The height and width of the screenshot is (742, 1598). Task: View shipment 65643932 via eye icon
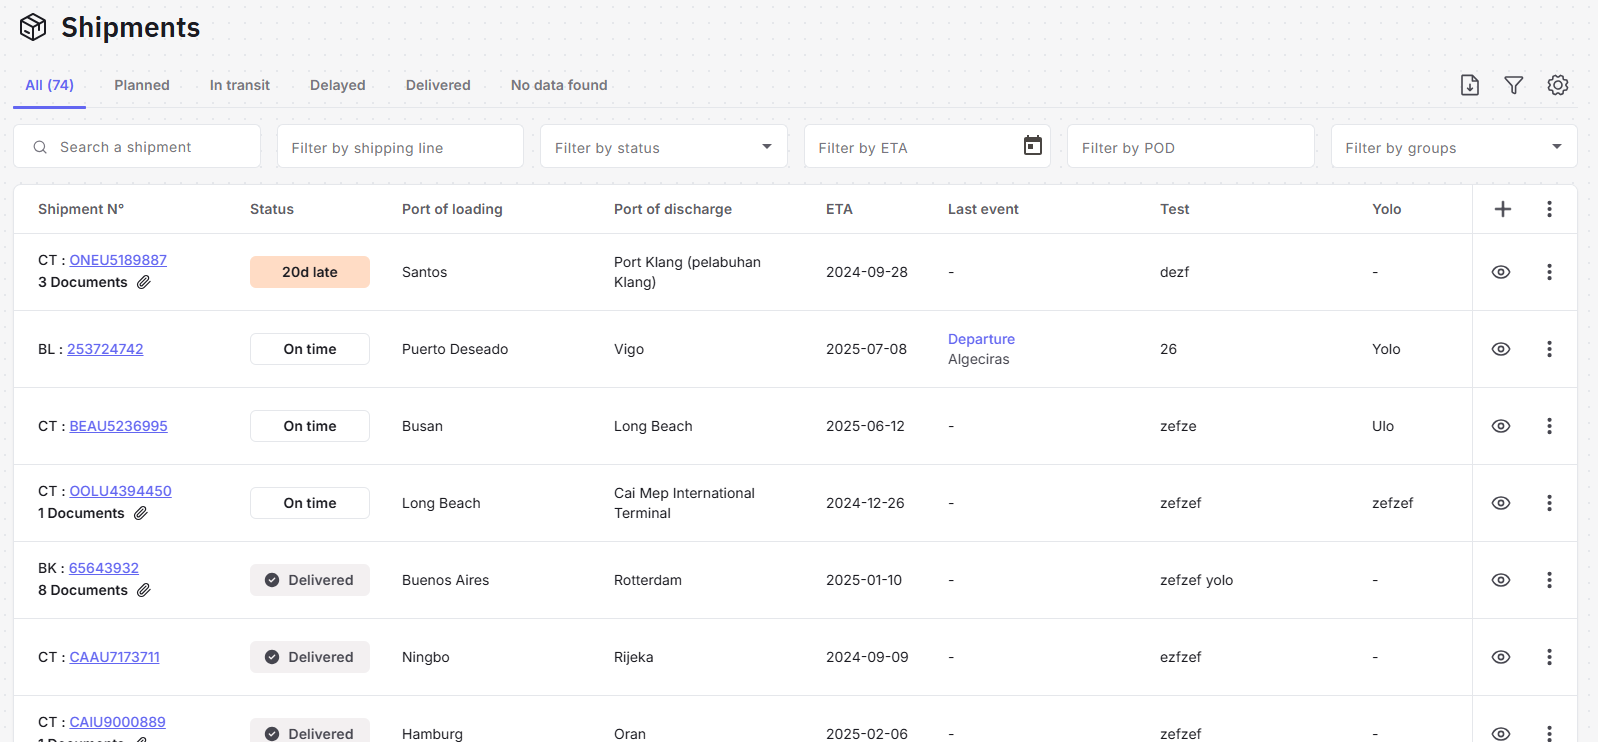point(1501,580)
